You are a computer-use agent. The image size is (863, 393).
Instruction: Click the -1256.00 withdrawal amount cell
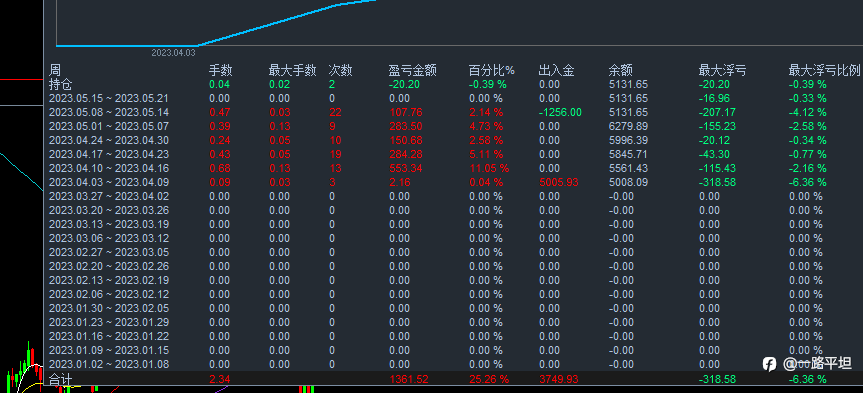[x=560, y=112]
